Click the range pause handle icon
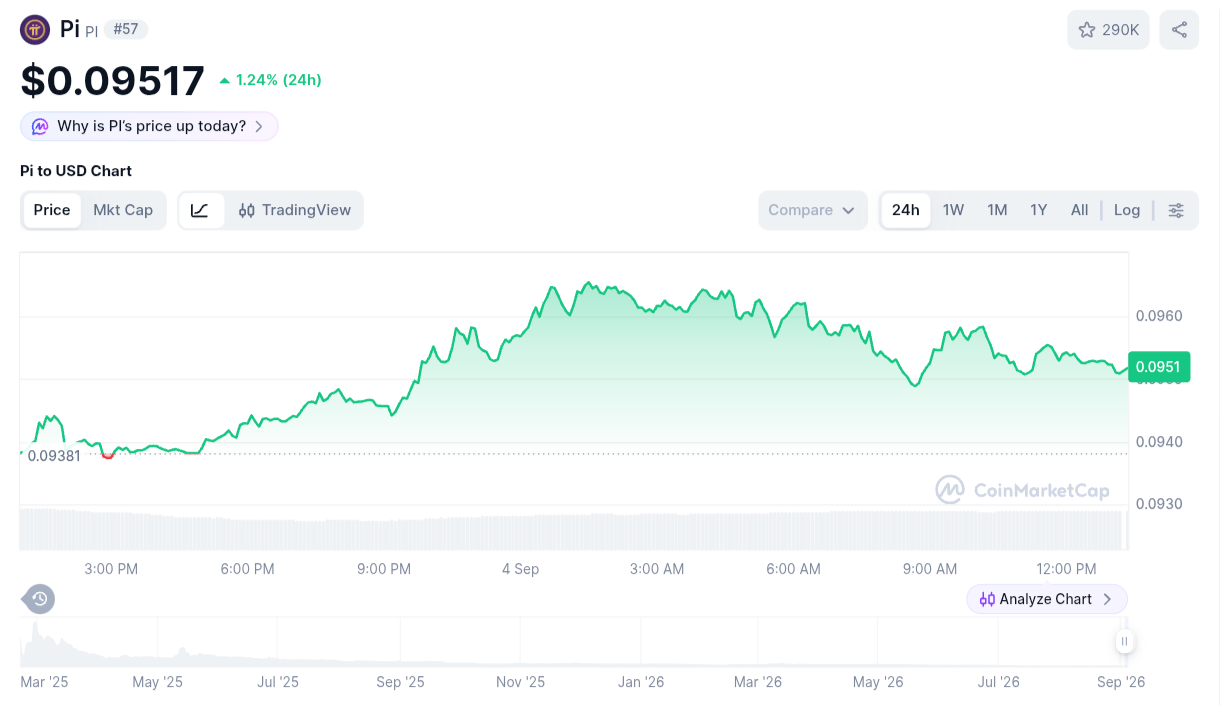This screenshot has width=1220, height=706. coord(1124,641)
